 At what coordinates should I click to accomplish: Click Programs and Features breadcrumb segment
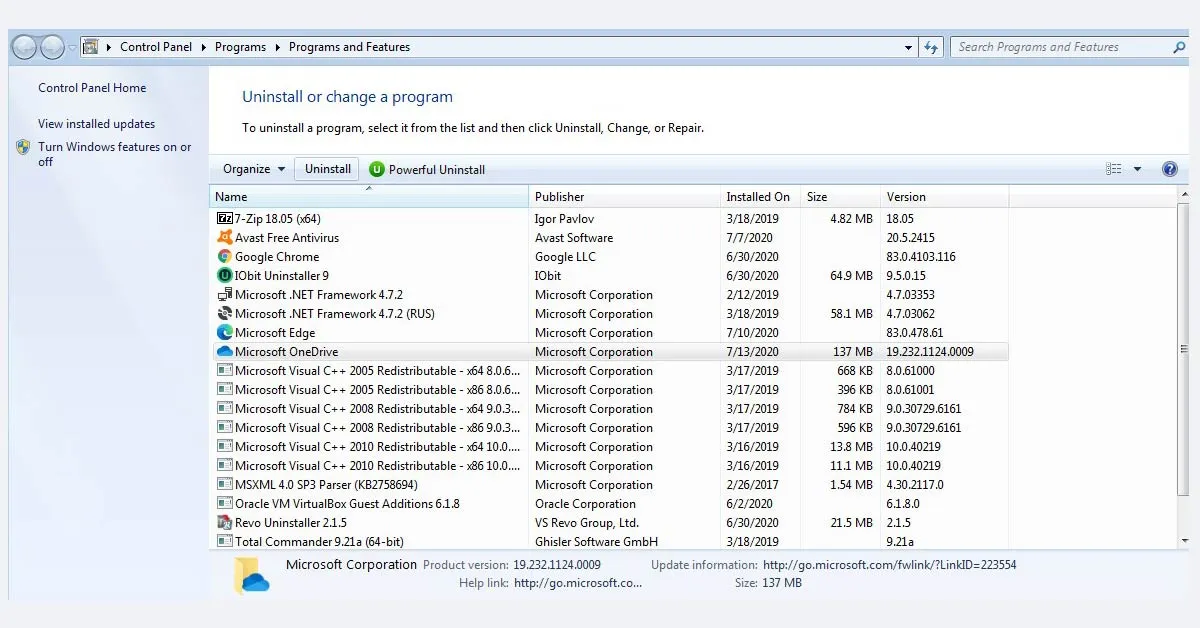pyautogui.click(x=349, y=47)
